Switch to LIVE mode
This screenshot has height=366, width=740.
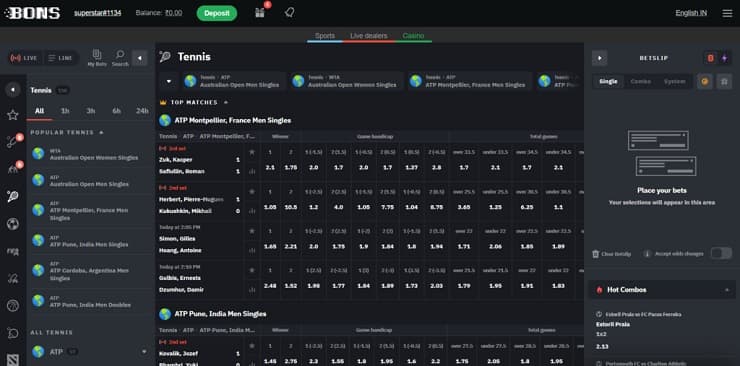tap(24, 58)
